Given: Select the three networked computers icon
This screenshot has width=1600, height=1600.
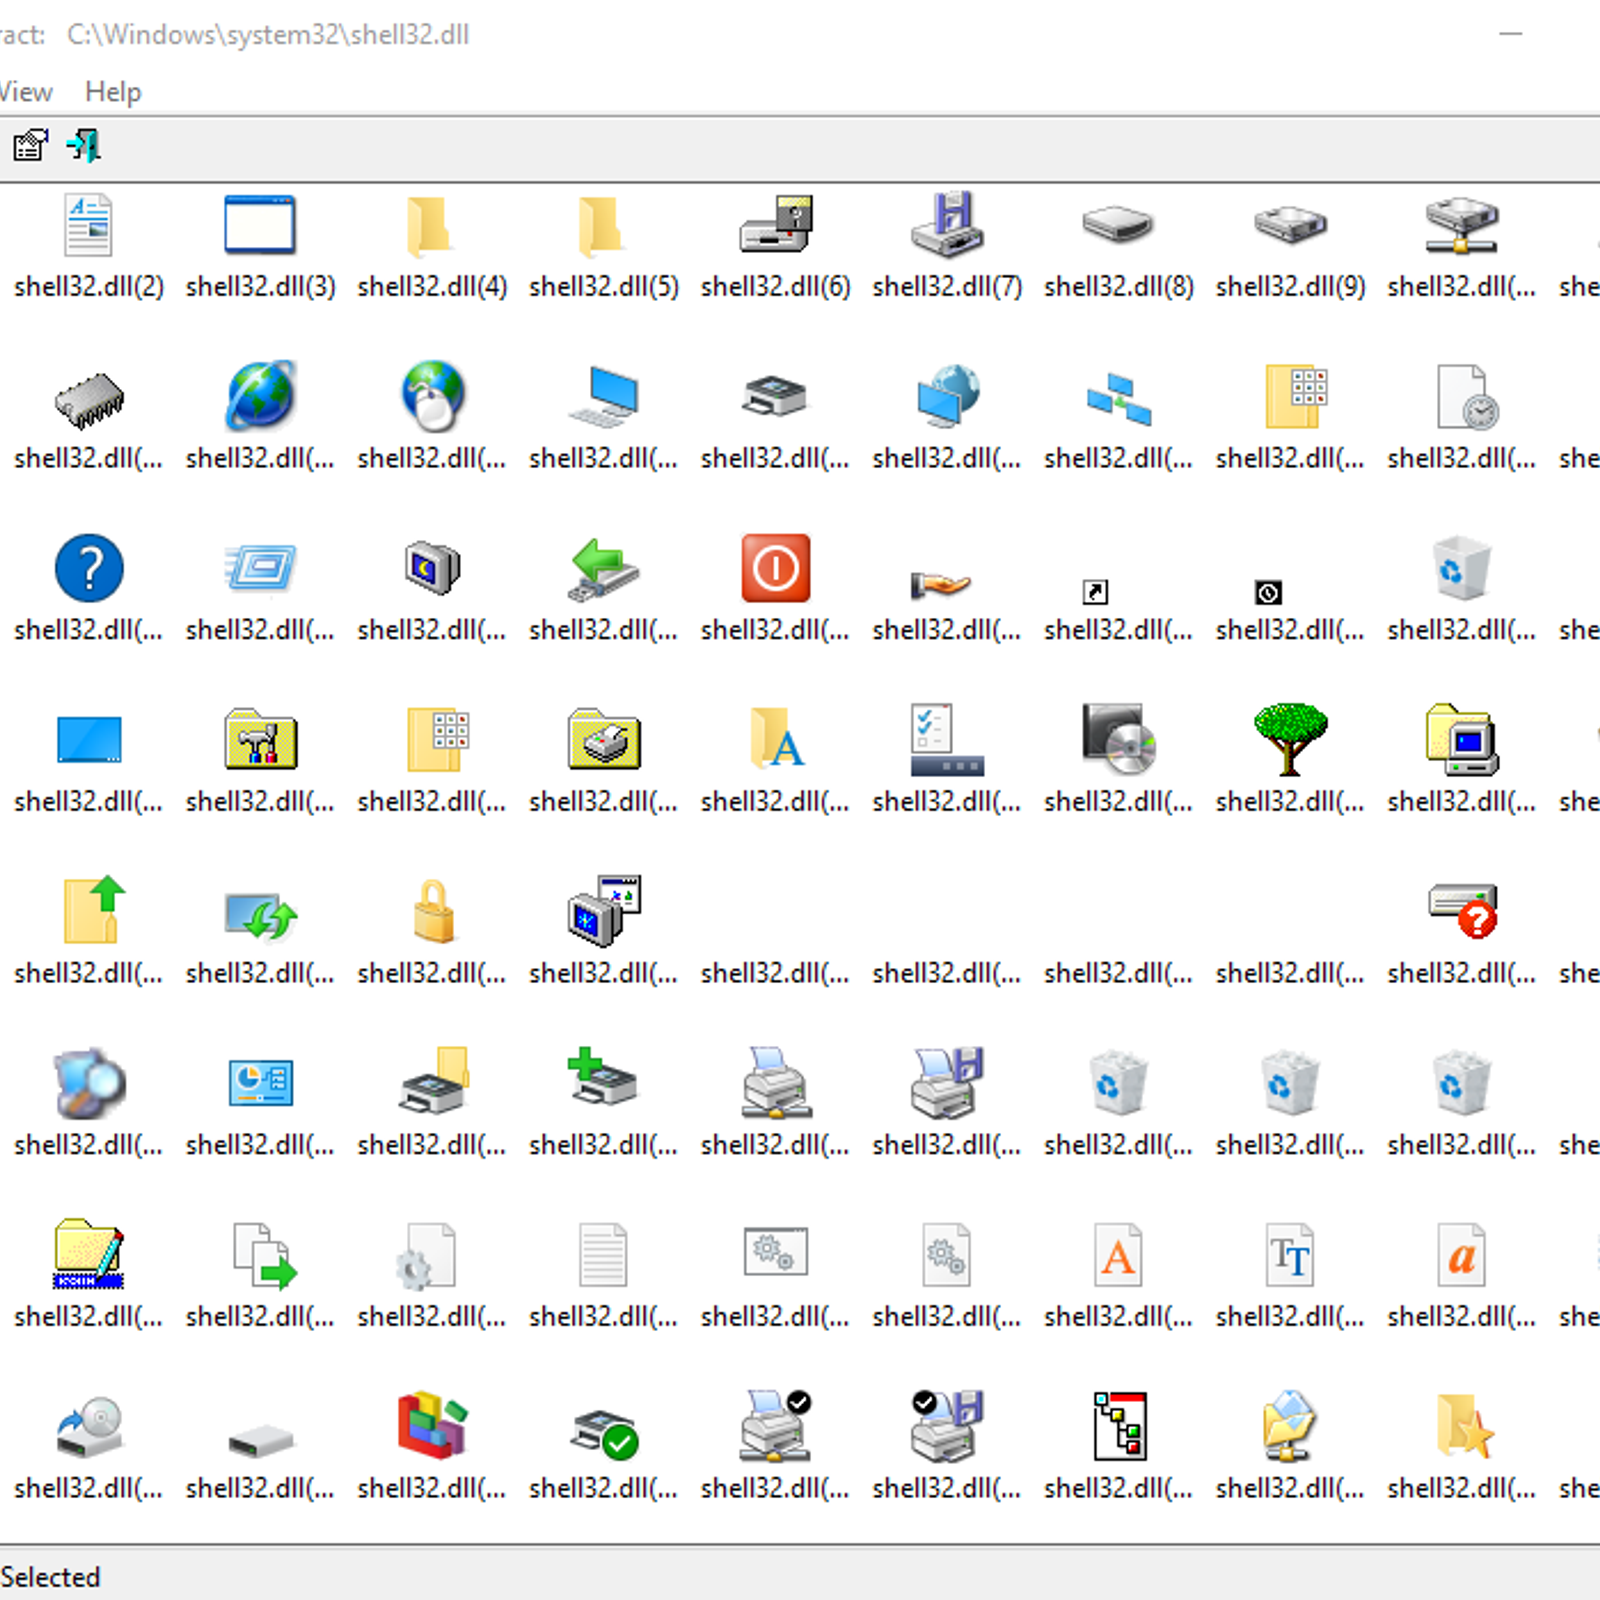Looking at the screenshot, I should click(1118, 399).
